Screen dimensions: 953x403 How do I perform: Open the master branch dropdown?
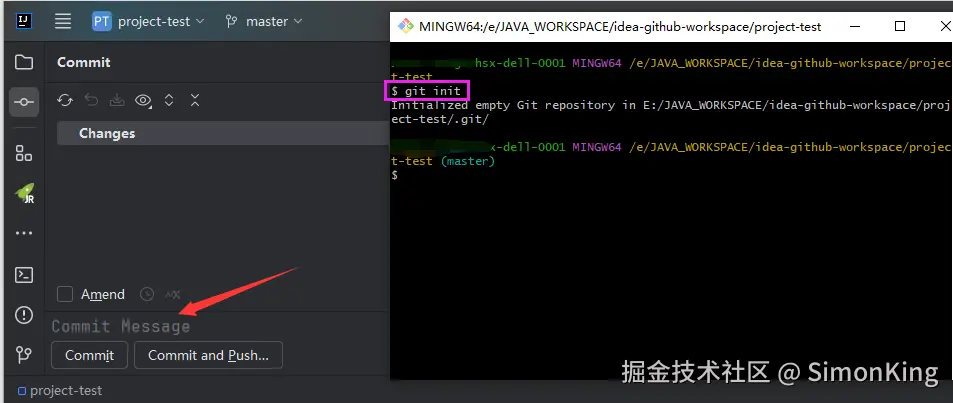[x=263, y=21]
